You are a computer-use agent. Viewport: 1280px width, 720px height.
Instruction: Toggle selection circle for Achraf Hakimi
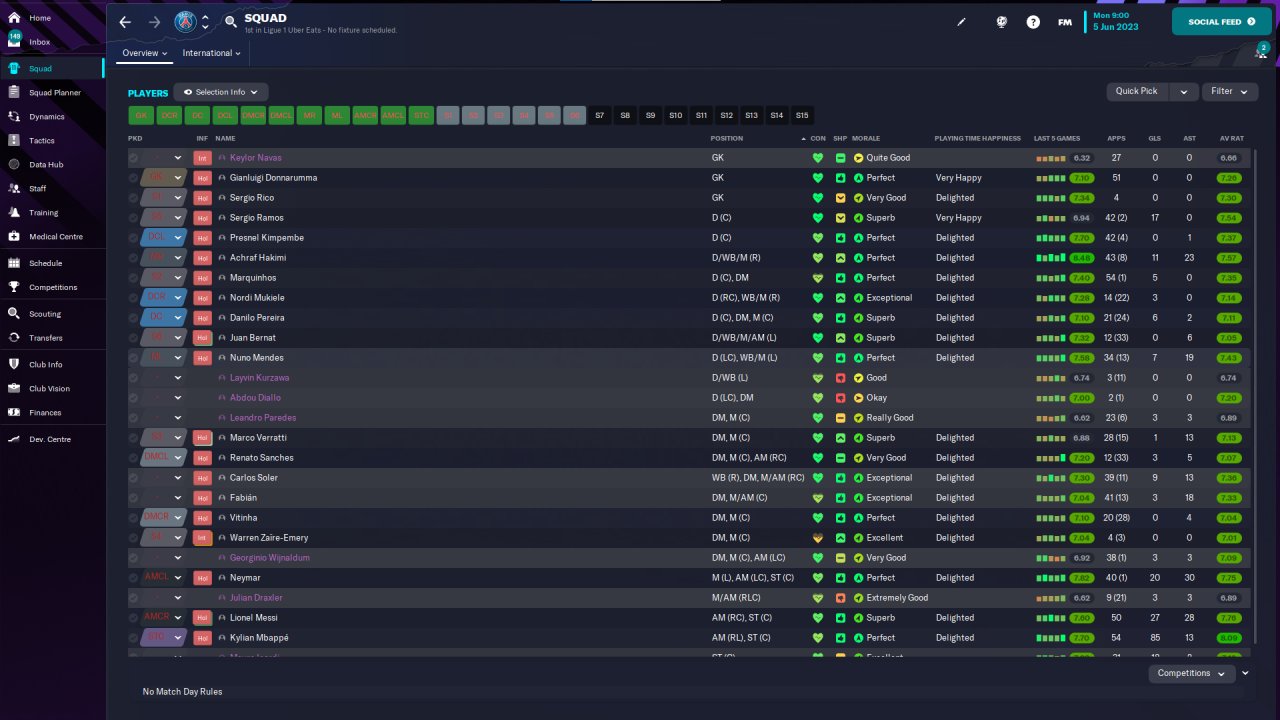pos(133,258)
